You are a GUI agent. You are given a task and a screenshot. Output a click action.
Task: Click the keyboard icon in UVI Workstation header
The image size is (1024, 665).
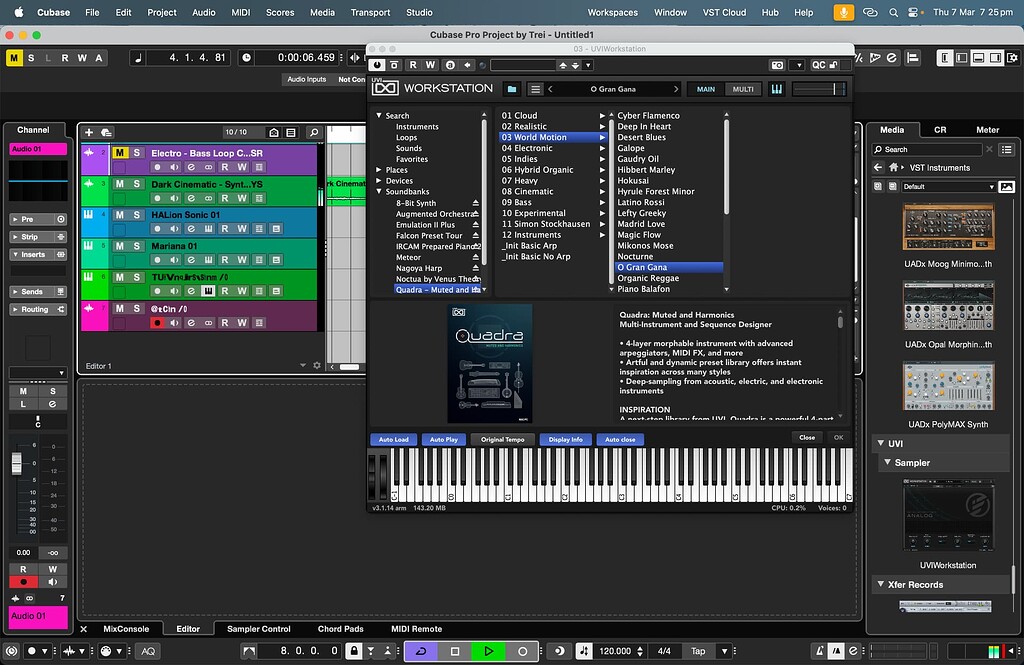(x=776, y=89)
